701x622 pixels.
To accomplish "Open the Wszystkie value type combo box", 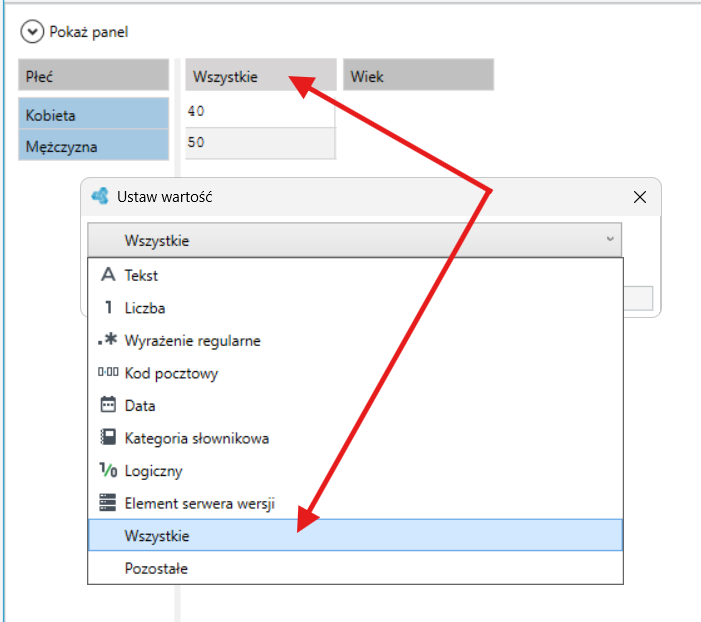I will coord(355,240).
